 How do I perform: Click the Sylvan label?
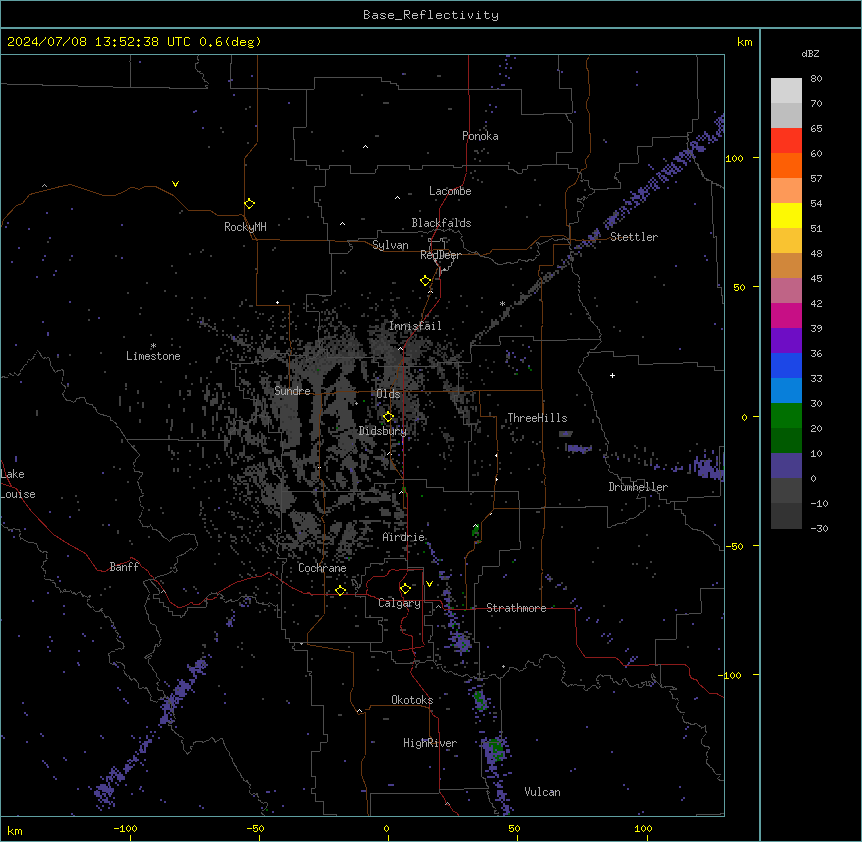point(390,245)
